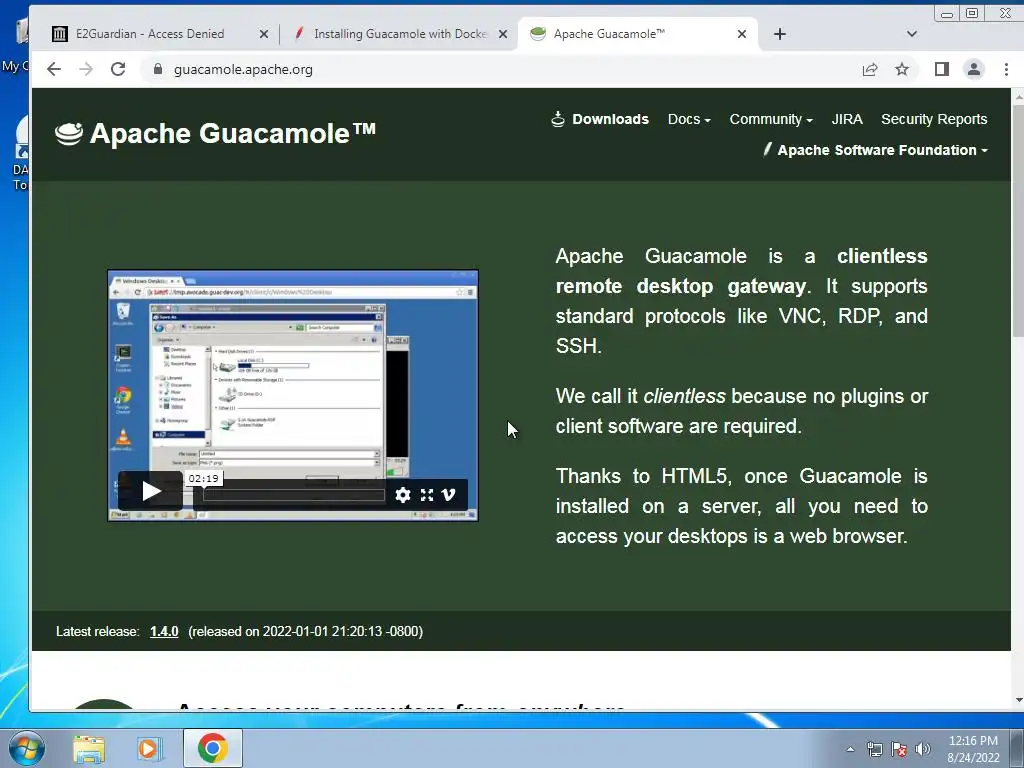
Task: Open the tab search chevron
Action: pos(912,34)
